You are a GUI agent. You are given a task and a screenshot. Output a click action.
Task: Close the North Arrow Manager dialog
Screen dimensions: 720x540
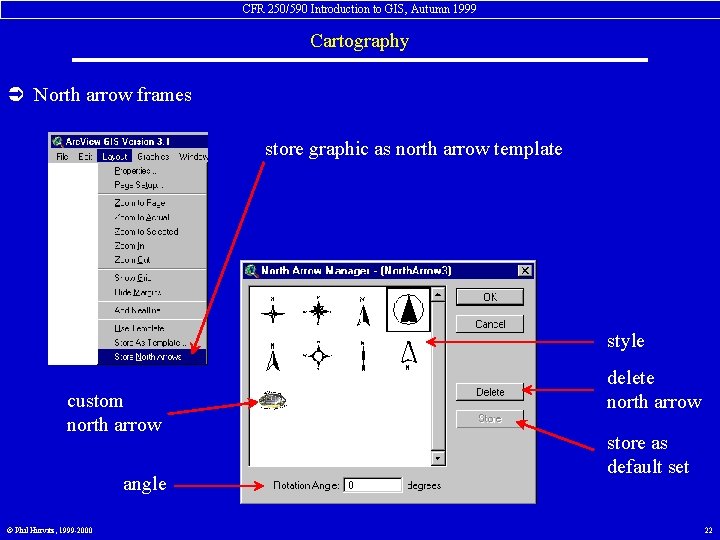click(524, 270)
